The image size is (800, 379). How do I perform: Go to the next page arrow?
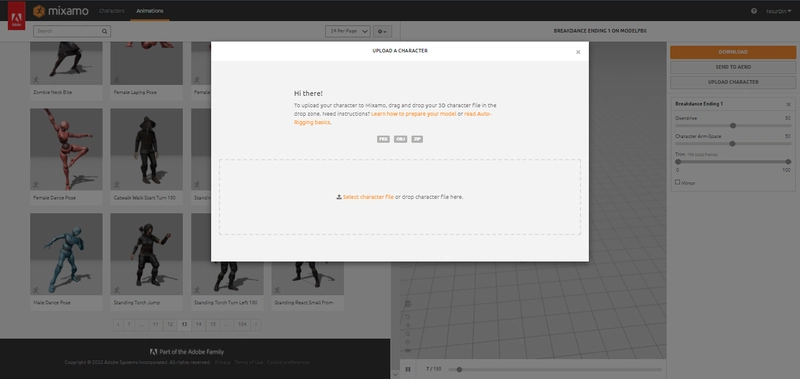(x=256, y=324)
